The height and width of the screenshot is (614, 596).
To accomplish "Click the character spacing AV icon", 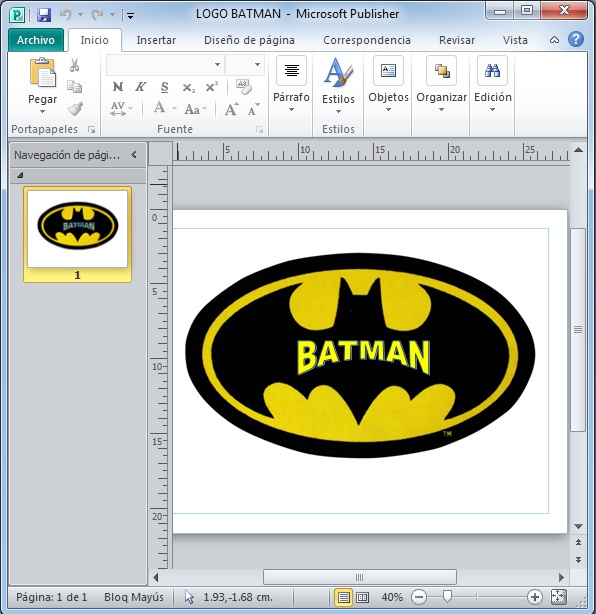I will [118, 108].
